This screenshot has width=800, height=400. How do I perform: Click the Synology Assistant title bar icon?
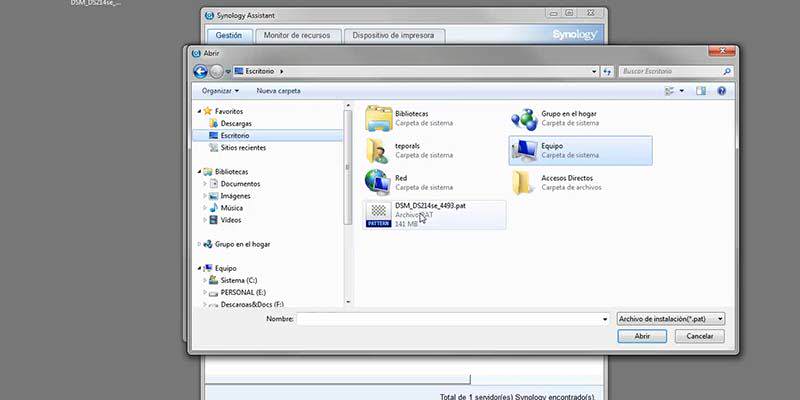pyautogui.click(x=209, y=15)
